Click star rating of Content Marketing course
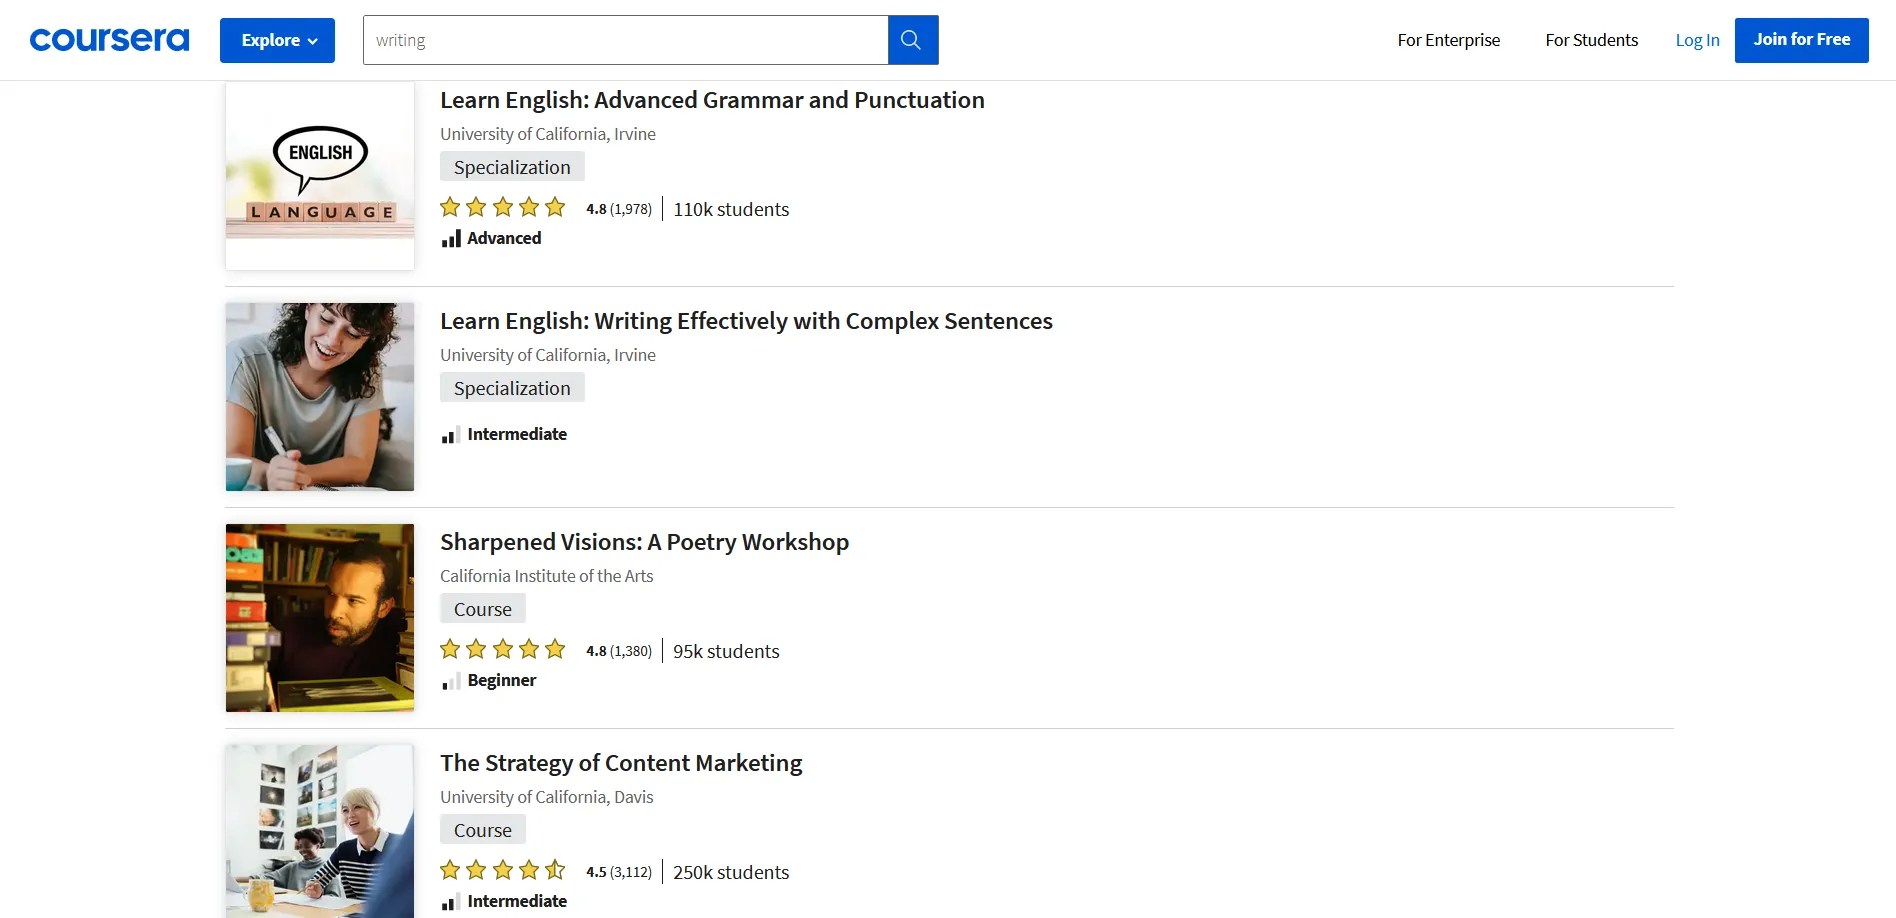This screenshot has height=918, width=1896. 503,871
